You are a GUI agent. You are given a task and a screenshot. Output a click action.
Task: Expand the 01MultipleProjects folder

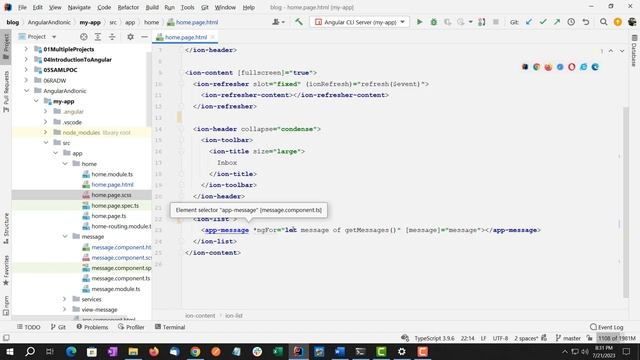click(x=26, y=49)
